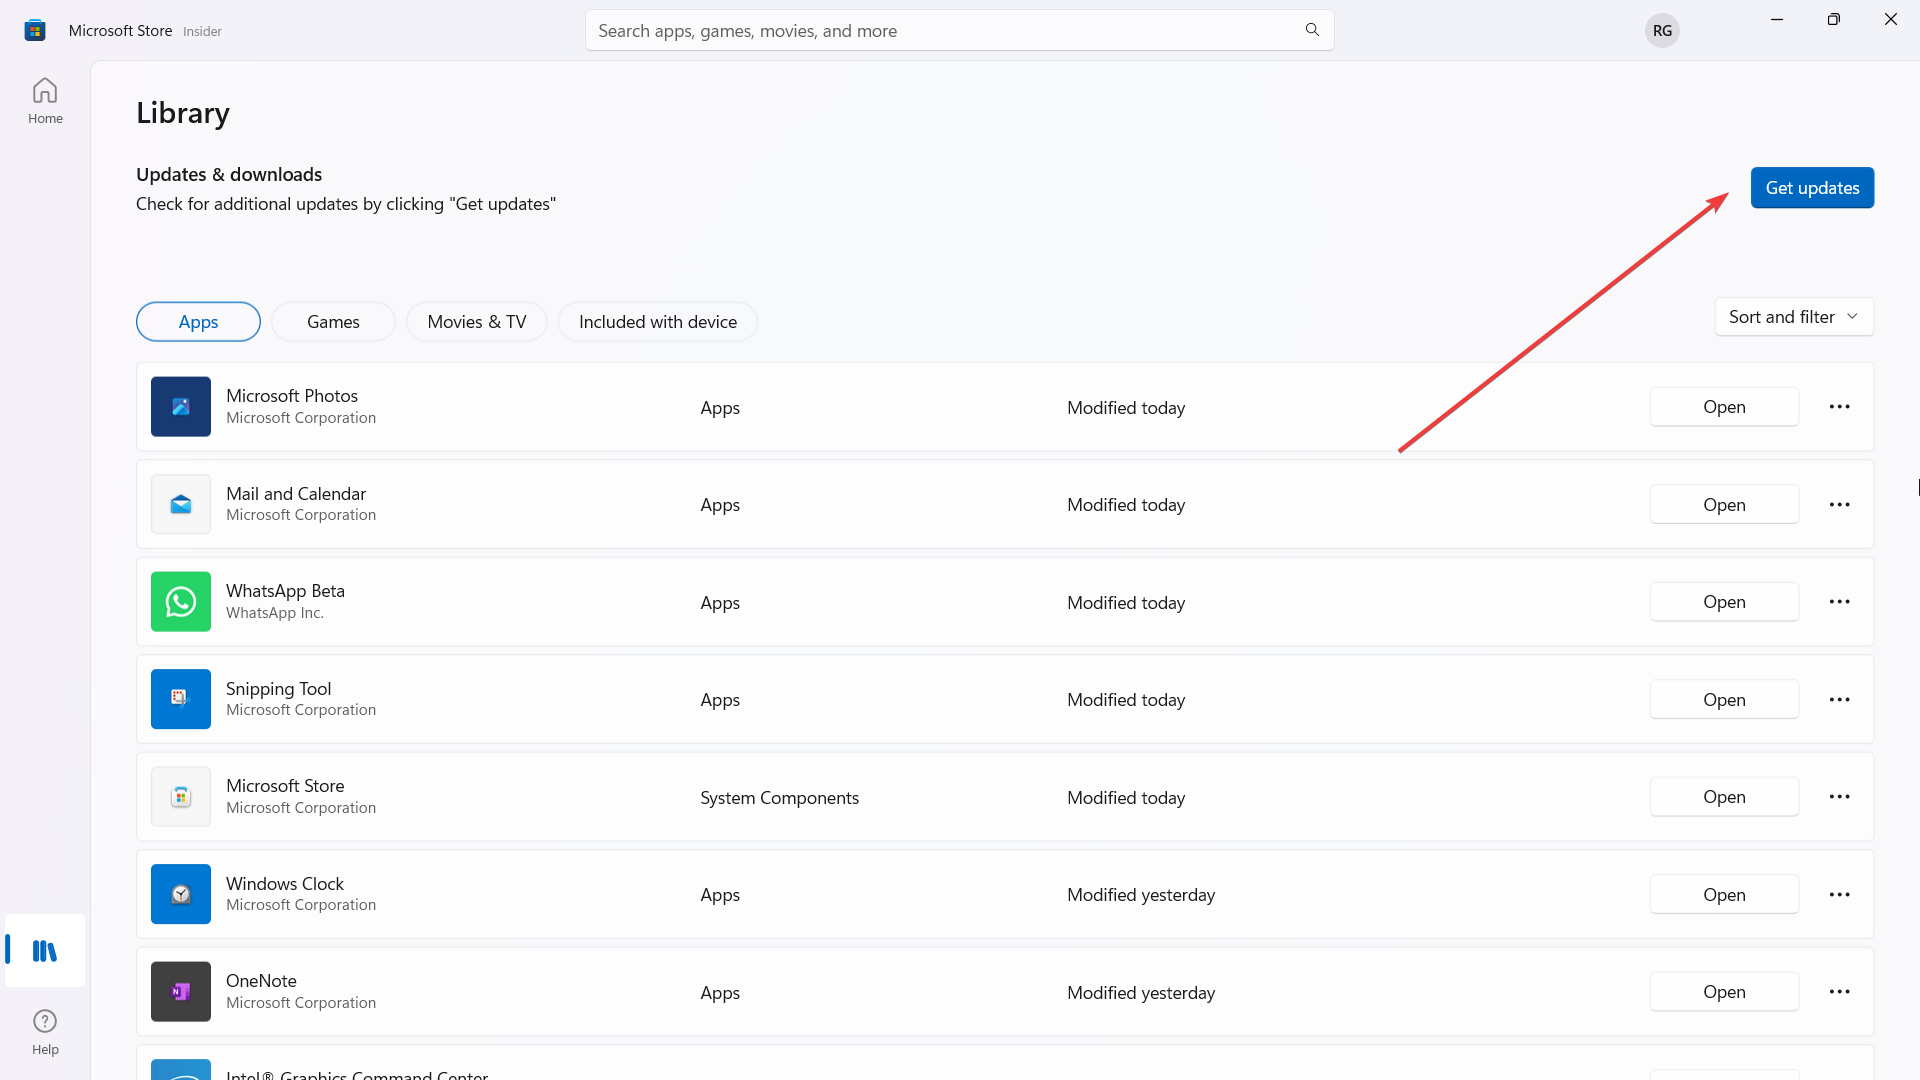Select Movies and TV tab
Image resolution: width=1920 pixels, height=1080 pixels.
point(476,320)
